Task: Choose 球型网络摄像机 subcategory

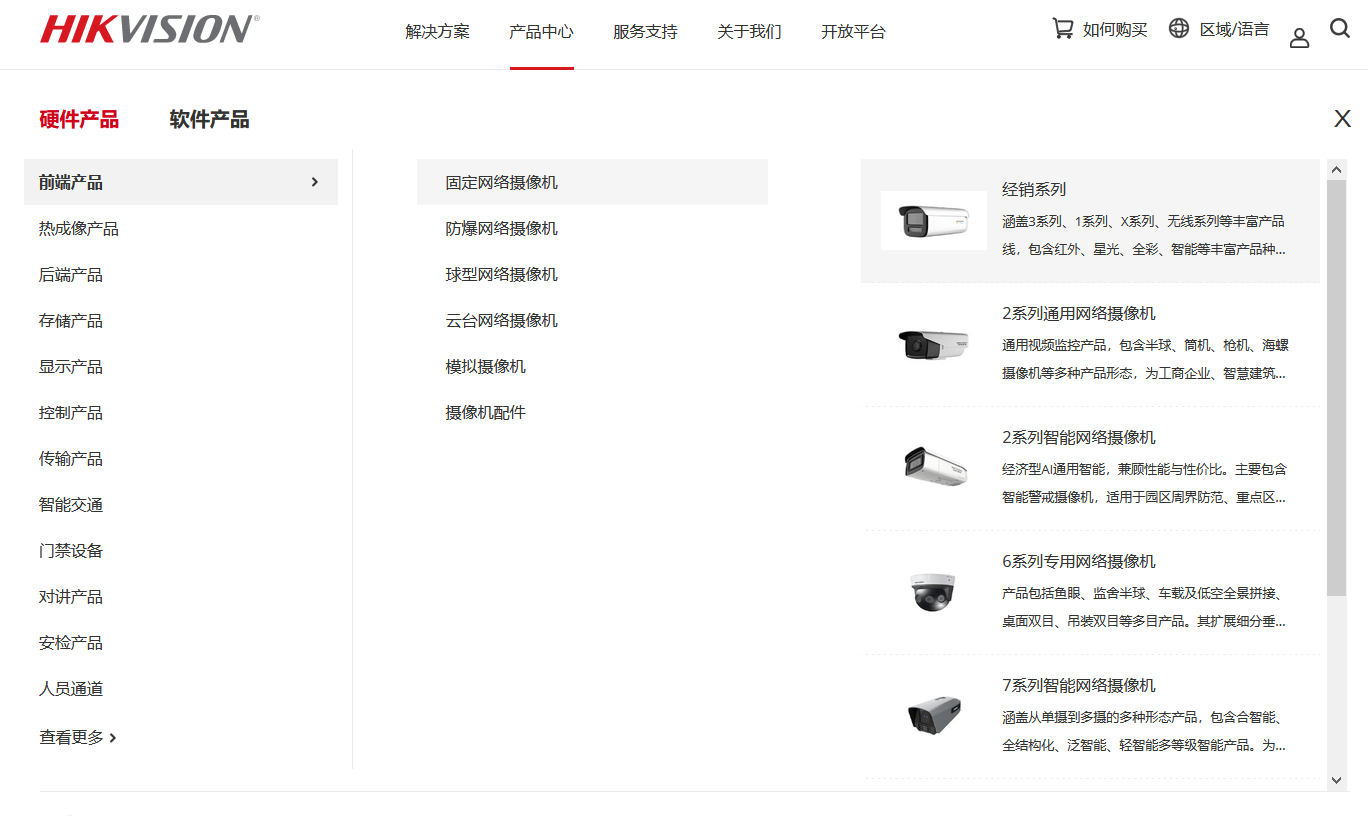Action: click(502, 275)
